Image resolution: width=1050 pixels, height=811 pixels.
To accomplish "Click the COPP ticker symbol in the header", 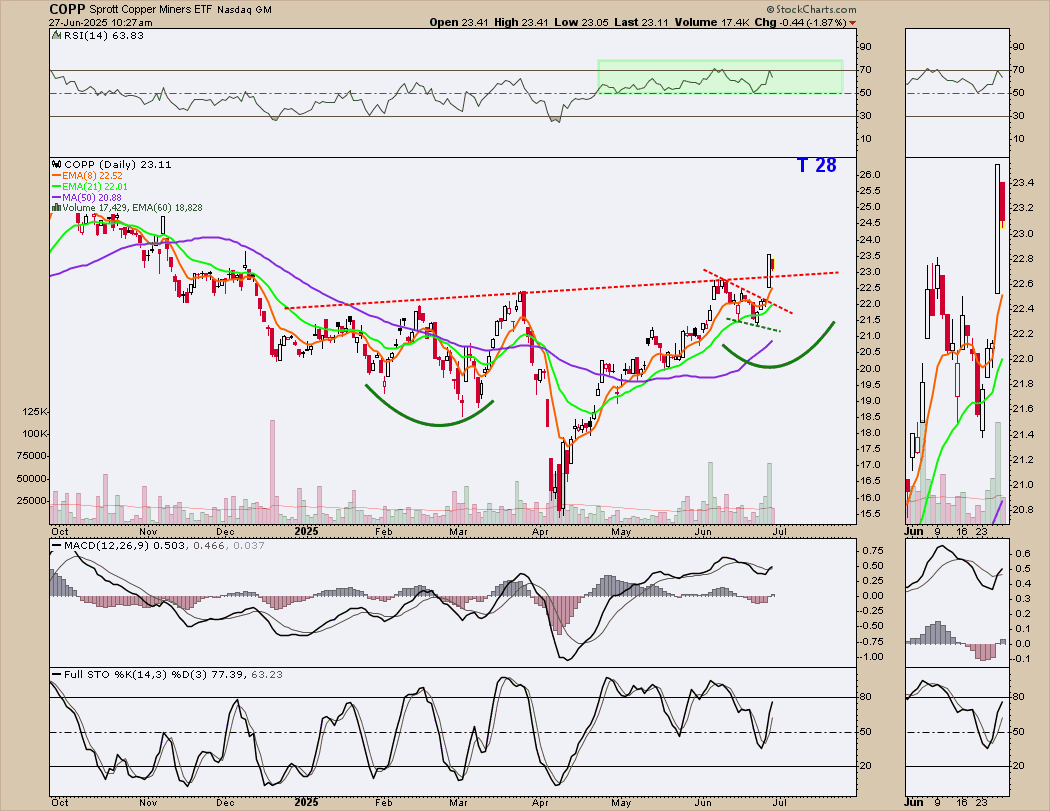I will tap(67, 9).
